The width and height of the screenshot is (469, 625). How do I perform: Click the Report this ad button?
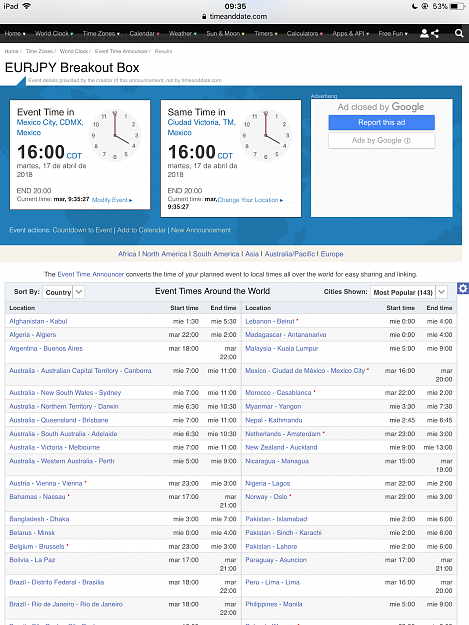pyautogui.click(x=381, y=122)
